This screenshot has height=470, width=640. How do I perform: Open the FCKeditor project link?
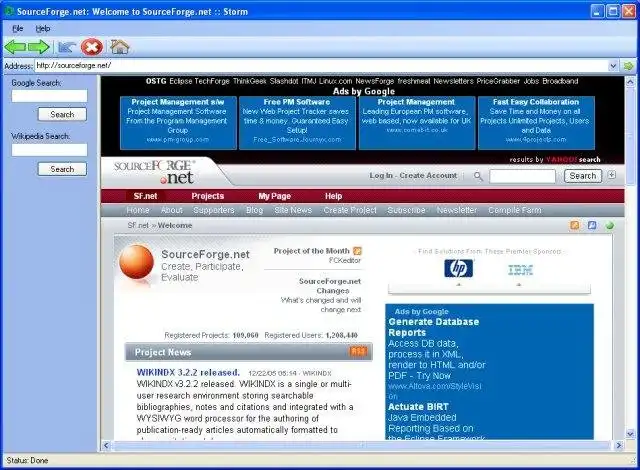(345, 260)
